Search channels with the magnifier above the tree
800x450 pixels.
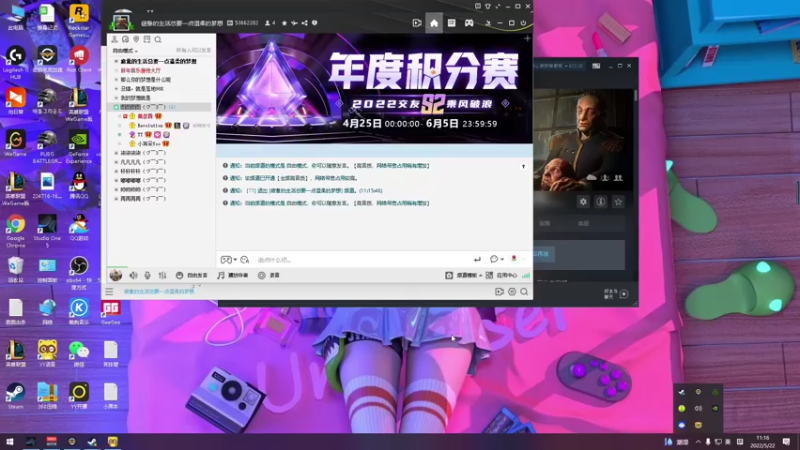point(158,39)
